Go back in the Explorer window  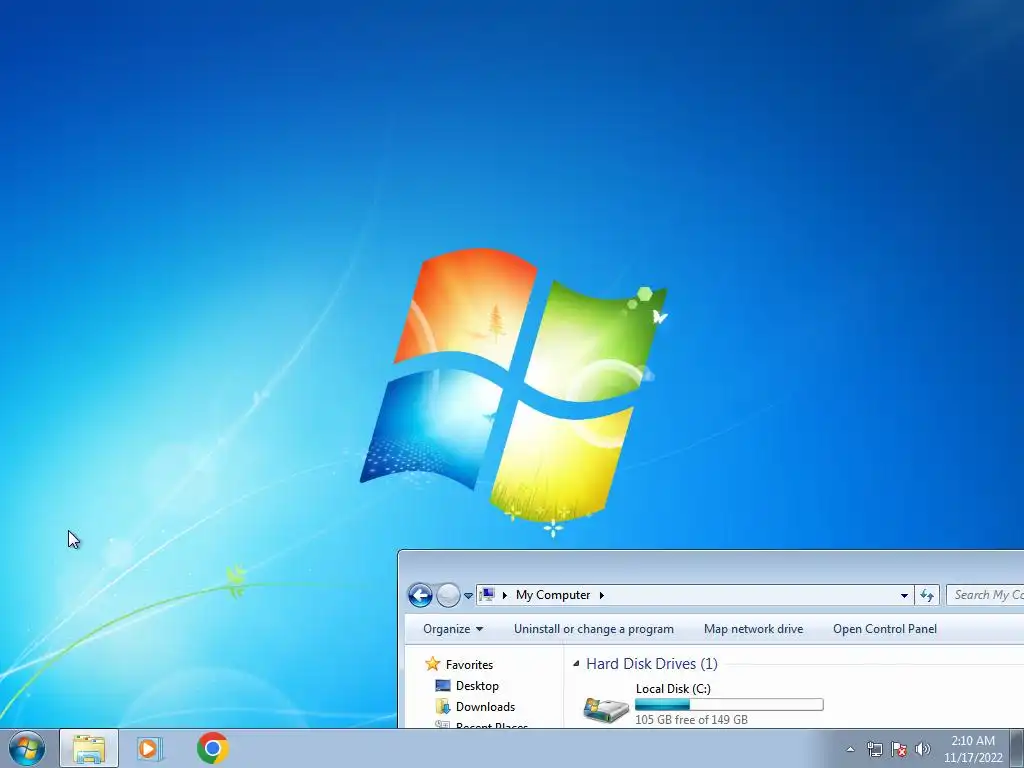coord(420,595)
